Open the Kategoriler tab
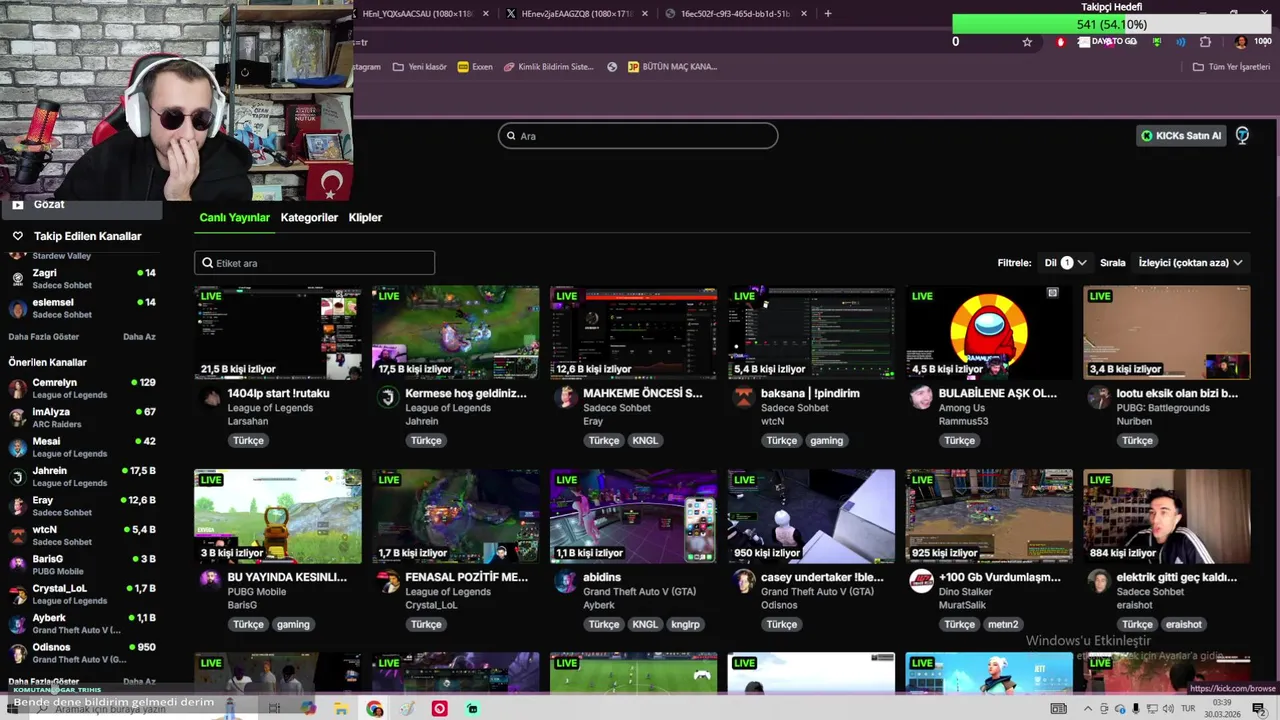 point(309,217)
